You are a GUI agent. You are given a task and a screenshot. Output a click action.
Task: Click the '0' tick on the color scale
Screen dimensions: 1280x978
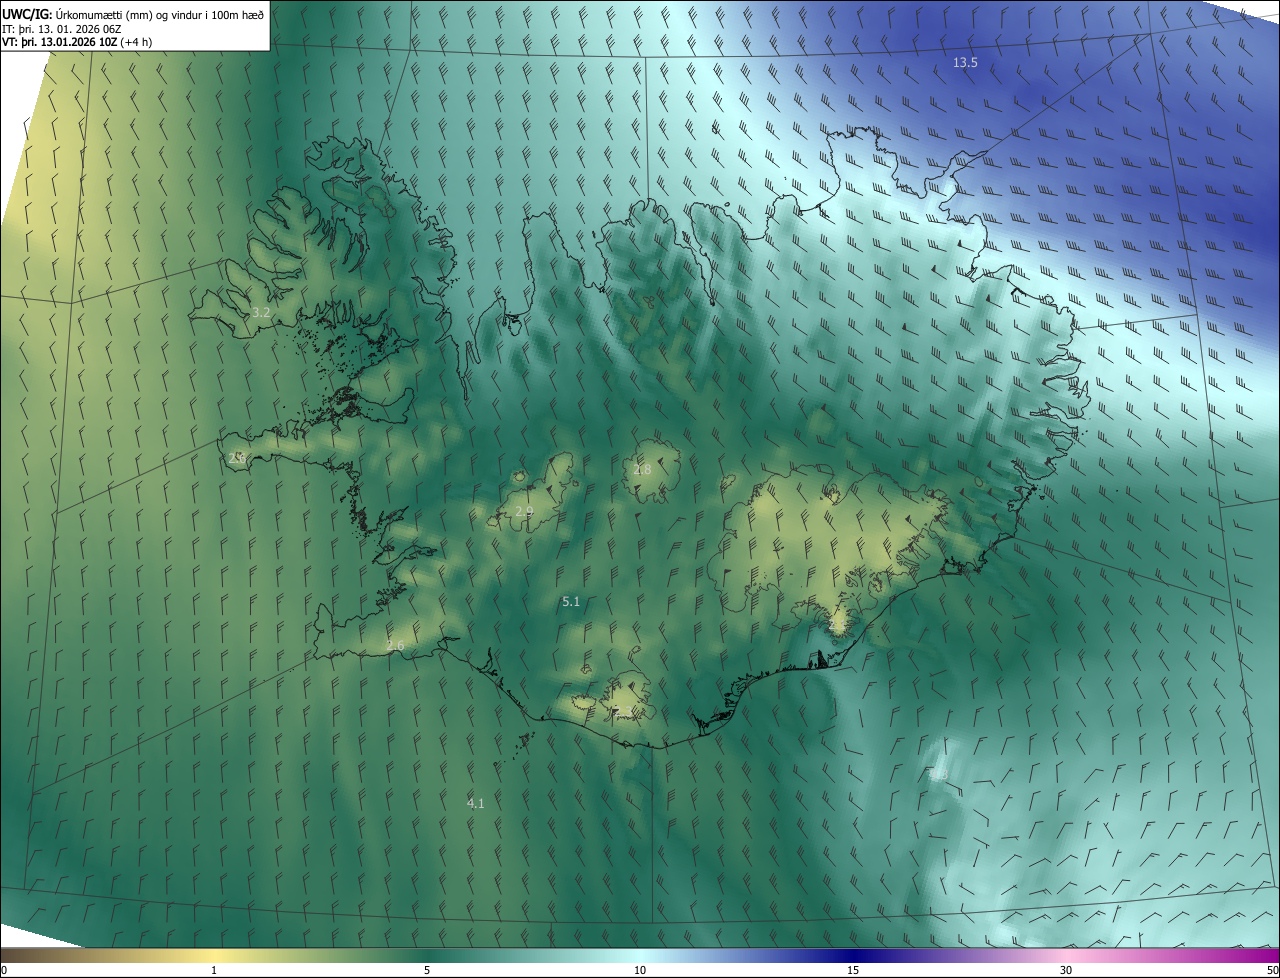point(4,970)
